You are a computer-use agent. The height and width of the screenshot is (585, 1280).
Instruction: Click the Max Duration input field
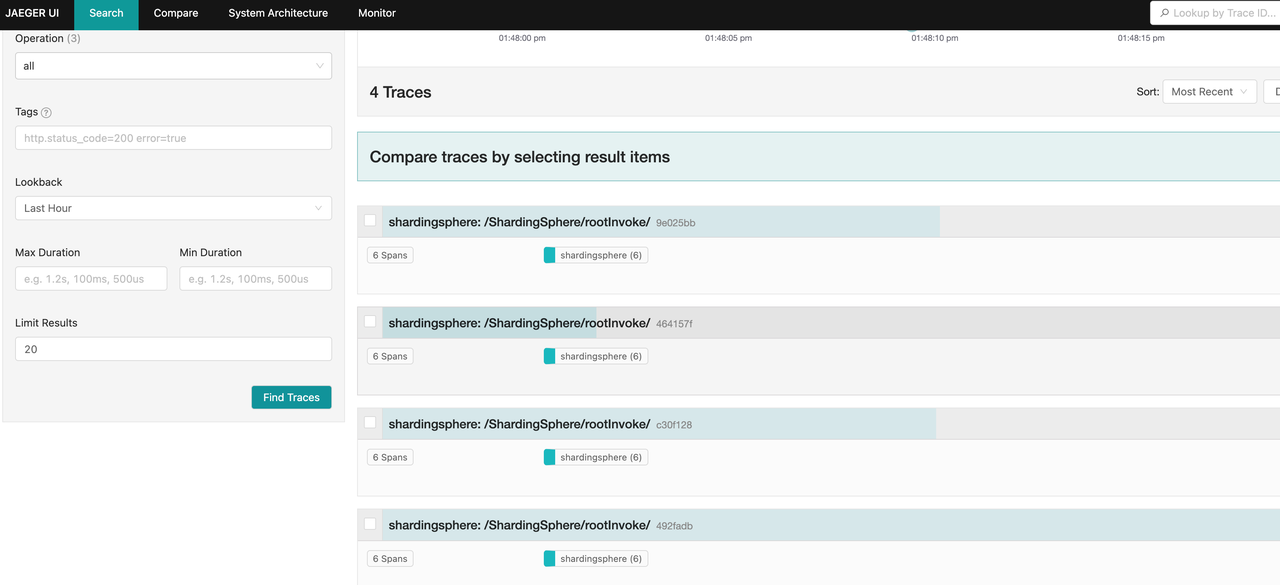(91, 279)
